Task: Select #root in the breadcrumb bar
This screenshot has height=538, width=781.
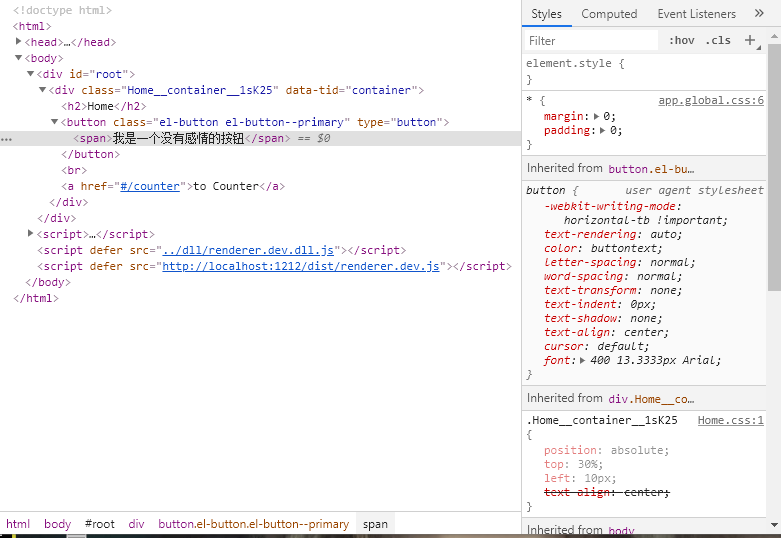Action: pyautogui.click(x=100, y=524)
